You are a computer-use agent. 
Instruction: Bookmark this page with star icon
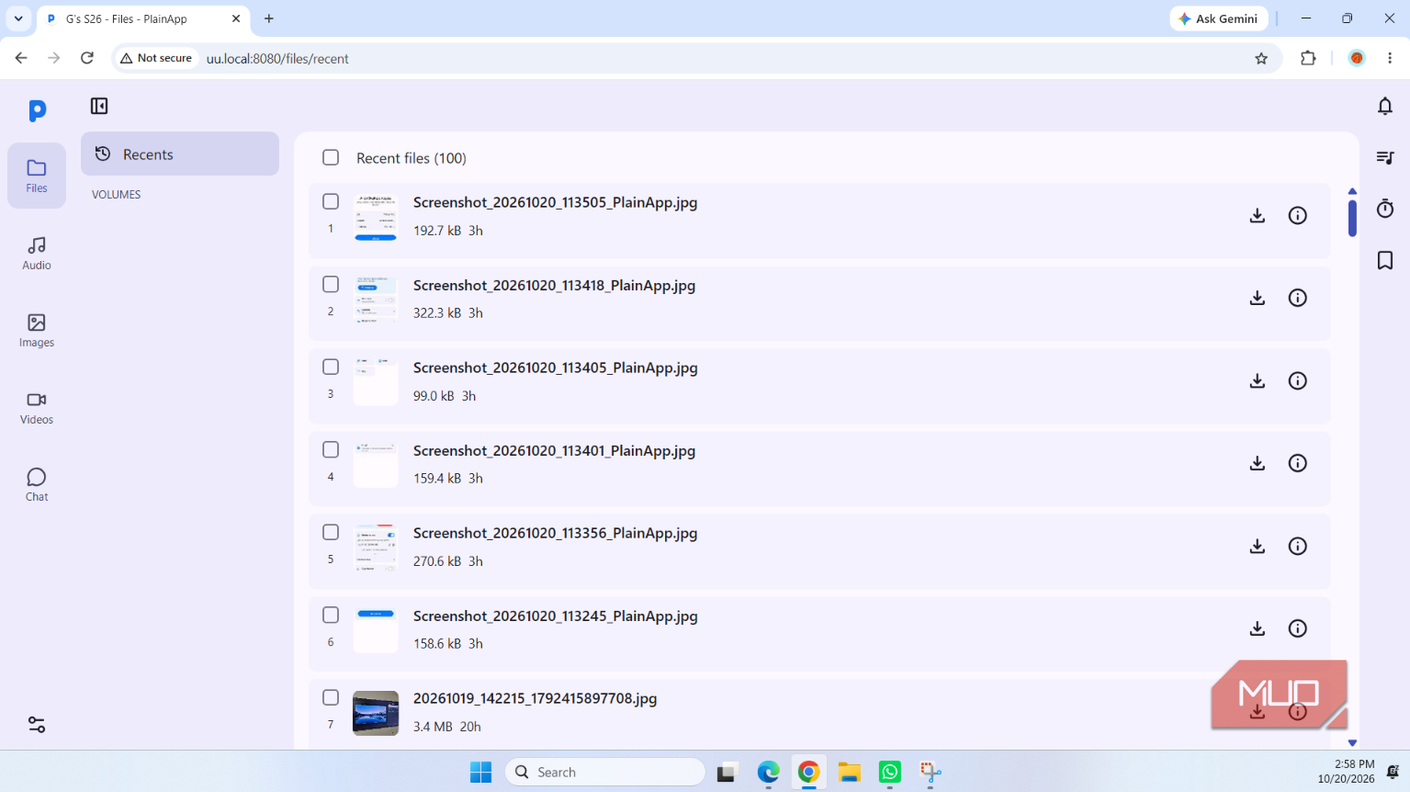1261,59
